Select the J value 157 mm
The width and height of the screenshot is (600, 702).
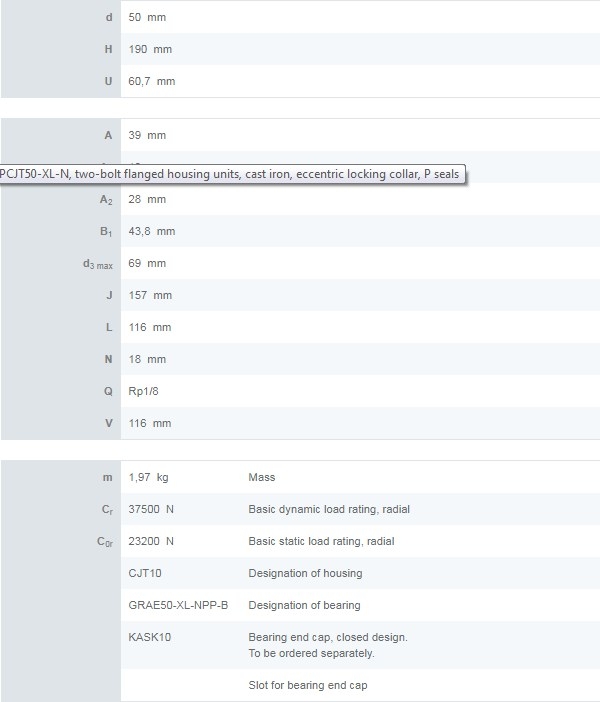(x=150, y=295)
